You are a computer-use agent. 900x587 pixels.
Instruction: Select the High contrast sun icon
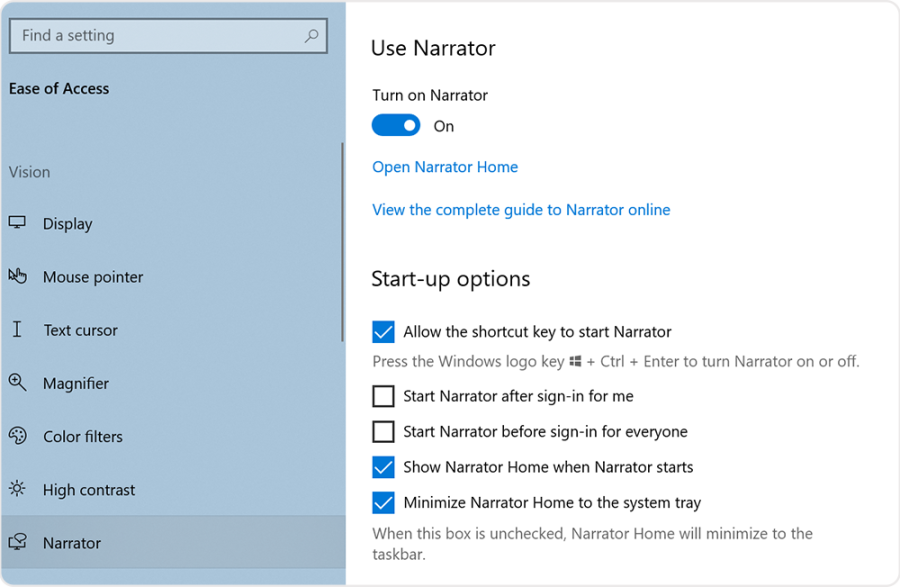point(17,489)
